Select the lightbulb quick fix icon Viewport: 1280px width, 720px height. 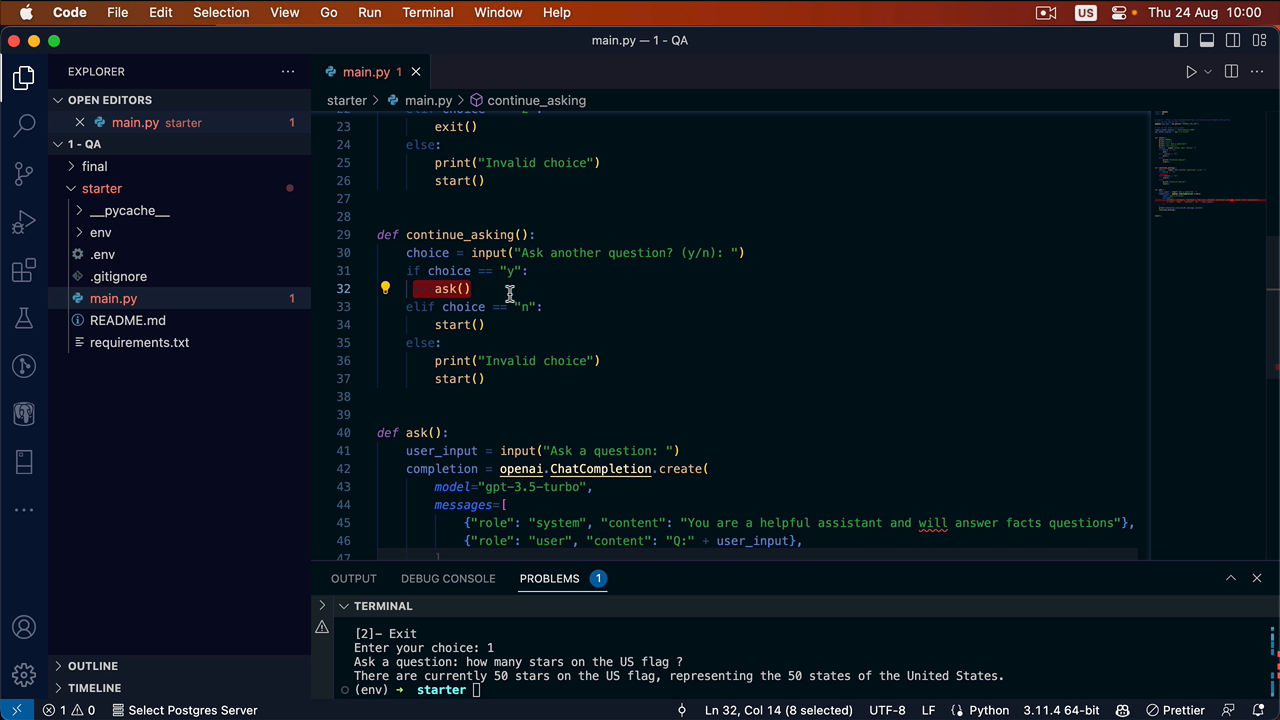click(x=385, y=288)
